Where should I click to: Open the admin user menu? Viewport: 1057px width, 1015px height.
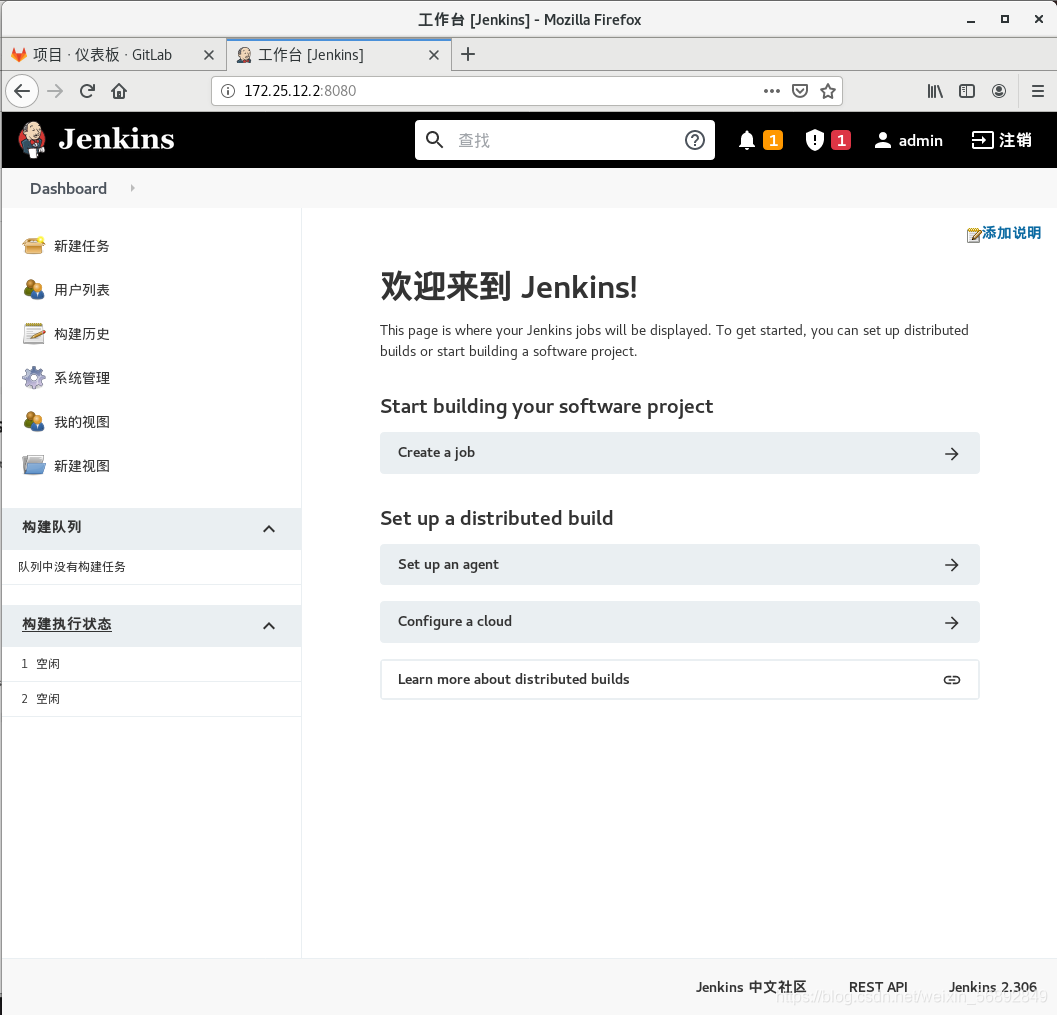tap(908, 140)
